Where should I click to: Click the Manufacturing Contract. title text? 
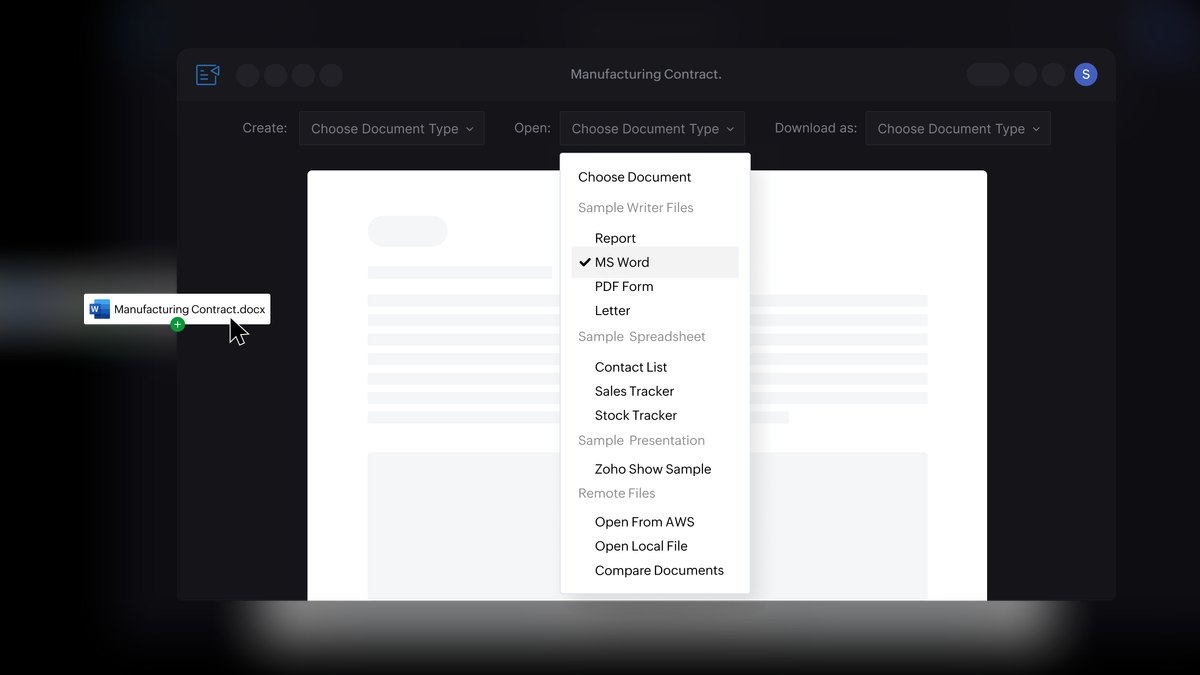pos(646,74)
